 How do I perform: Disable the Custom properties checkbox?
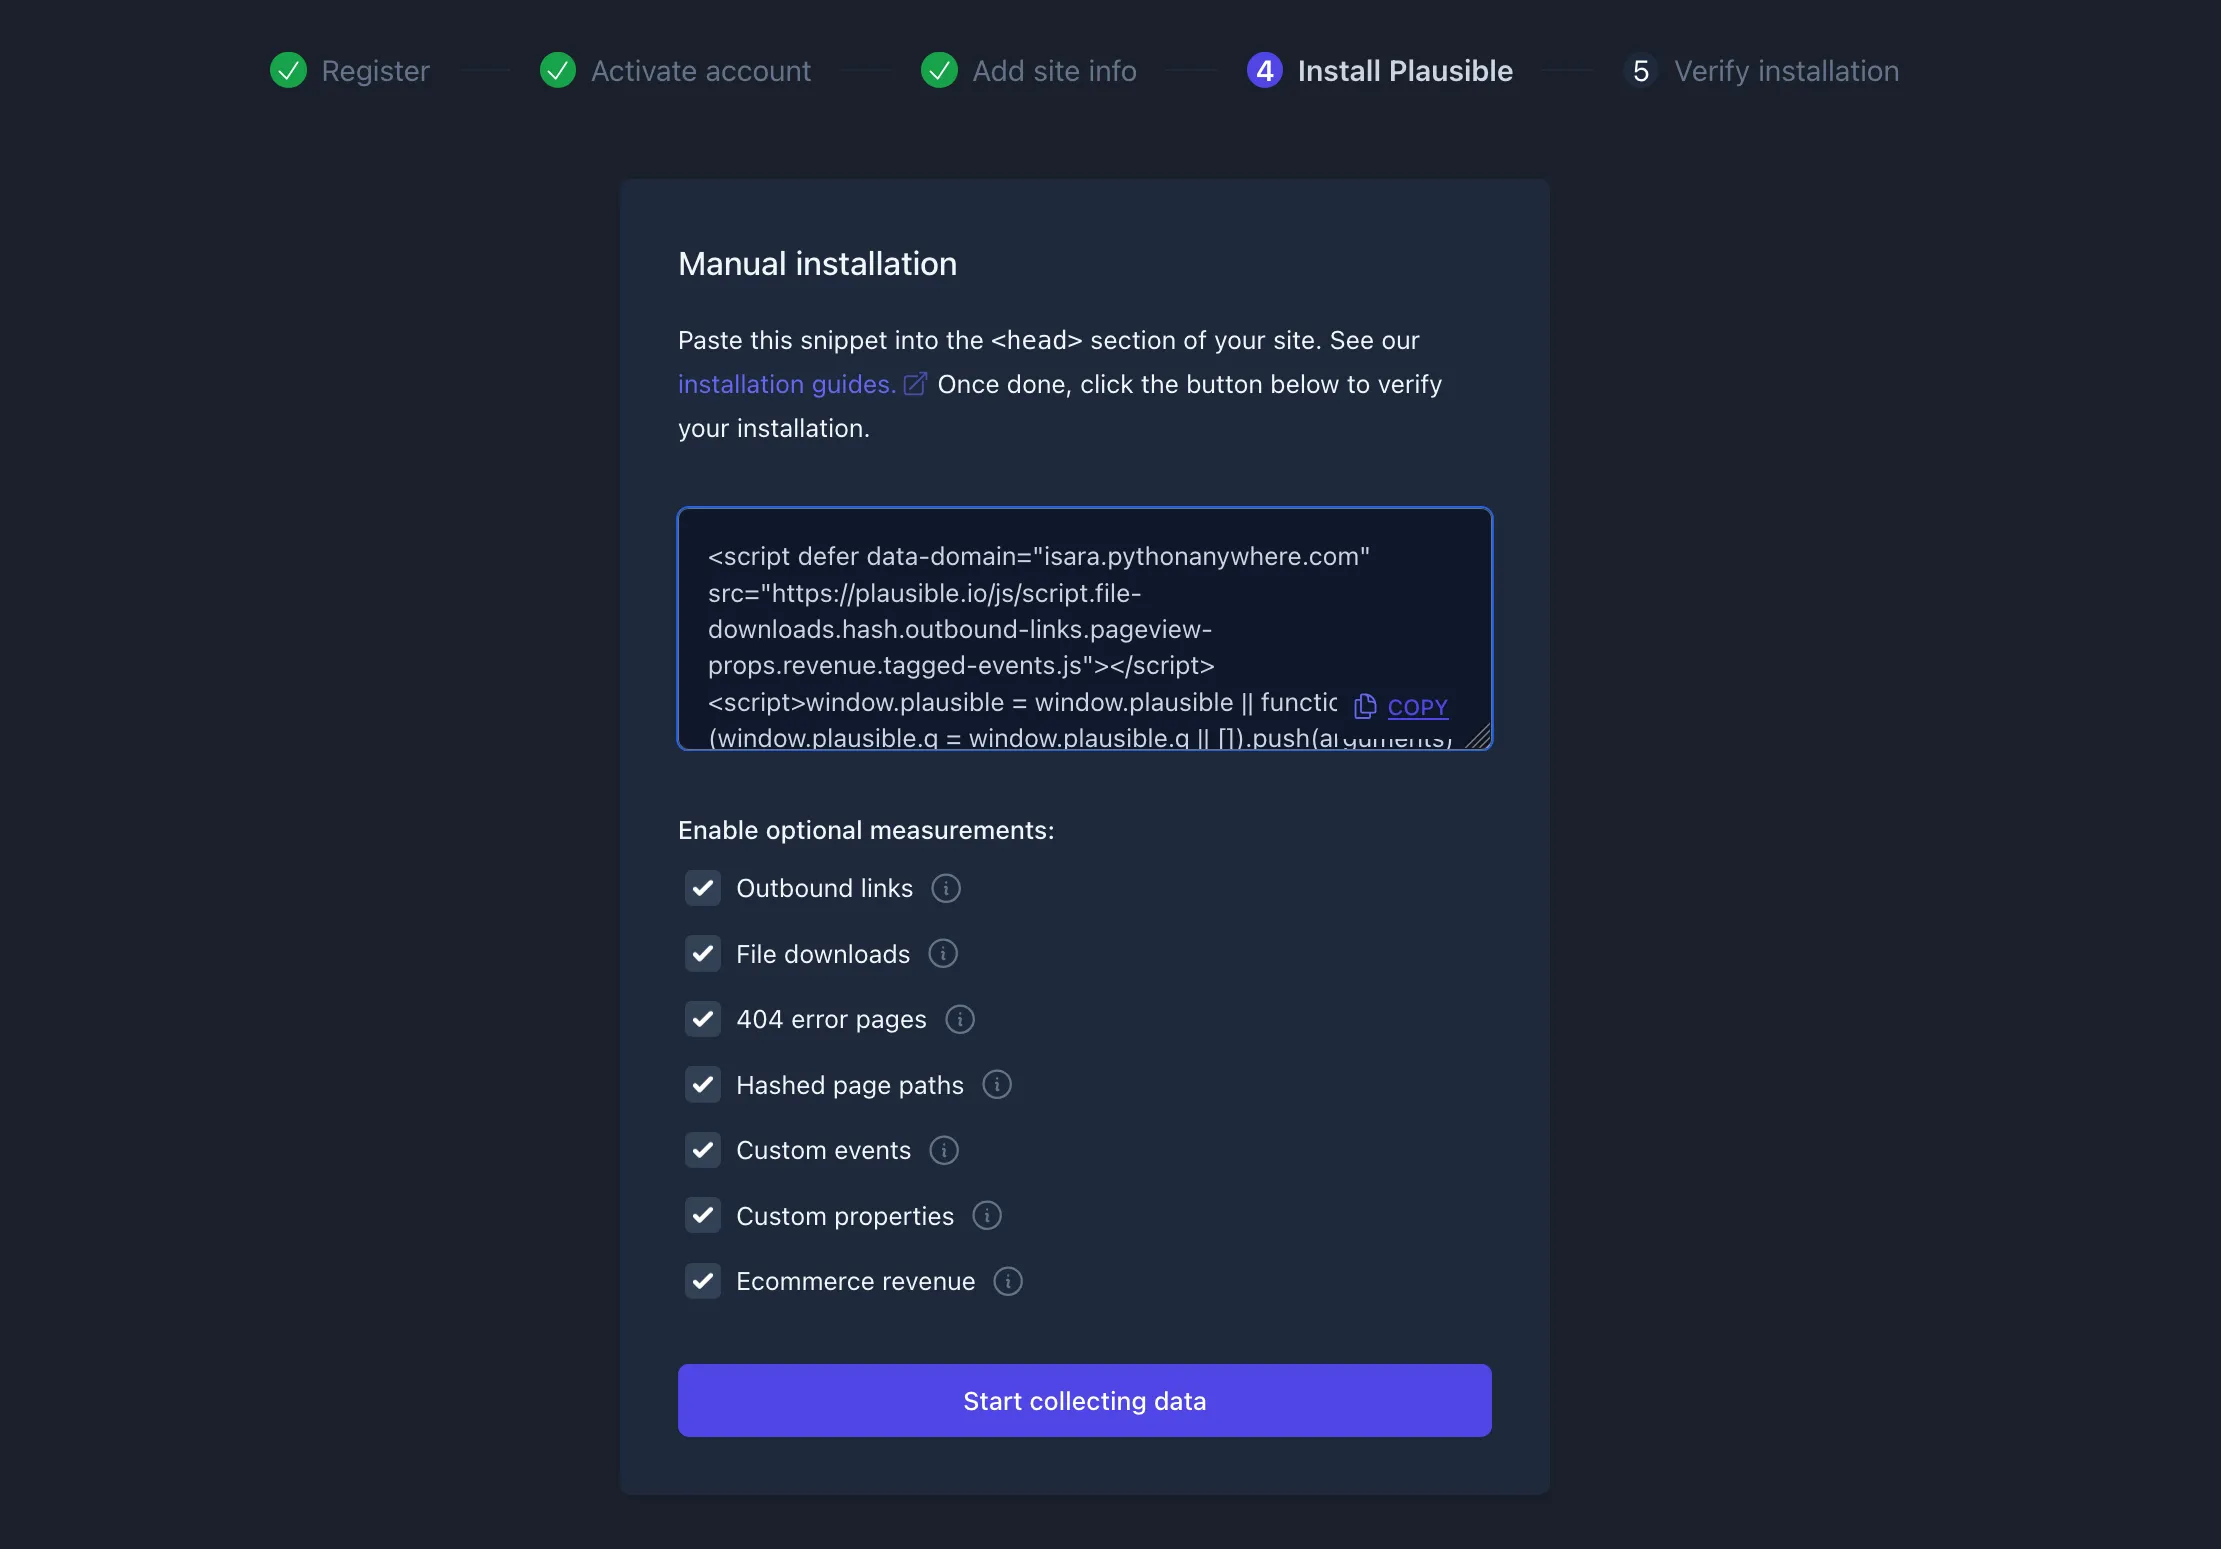click(703, 1215)
